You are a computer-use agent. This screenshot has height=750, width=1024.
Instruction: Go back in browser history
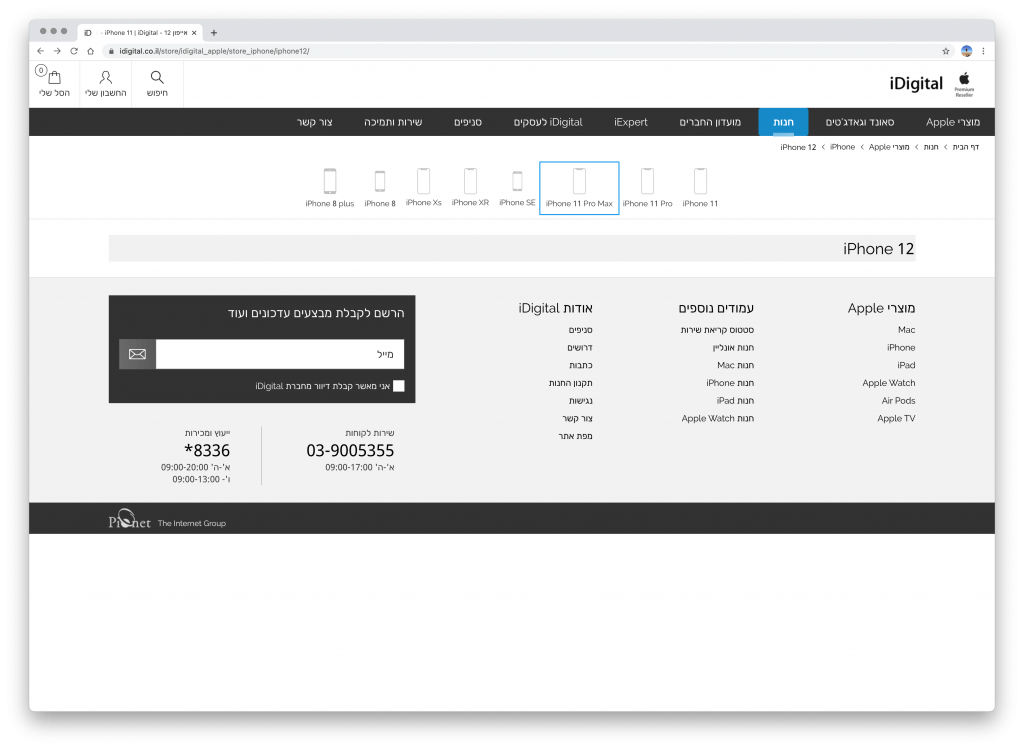[x=40, y=51]
